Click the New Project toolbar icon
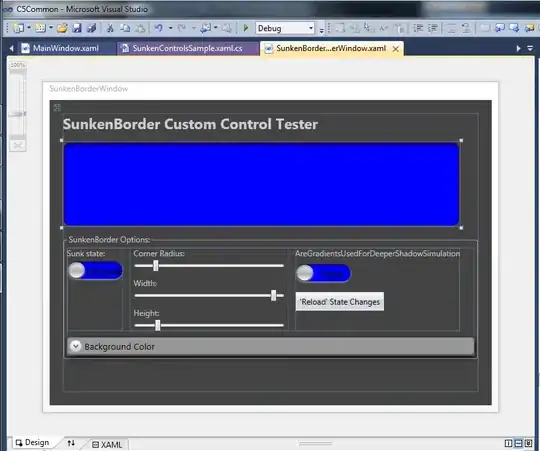The height and width of the screenshot is (451, 540). click(19, 28)
